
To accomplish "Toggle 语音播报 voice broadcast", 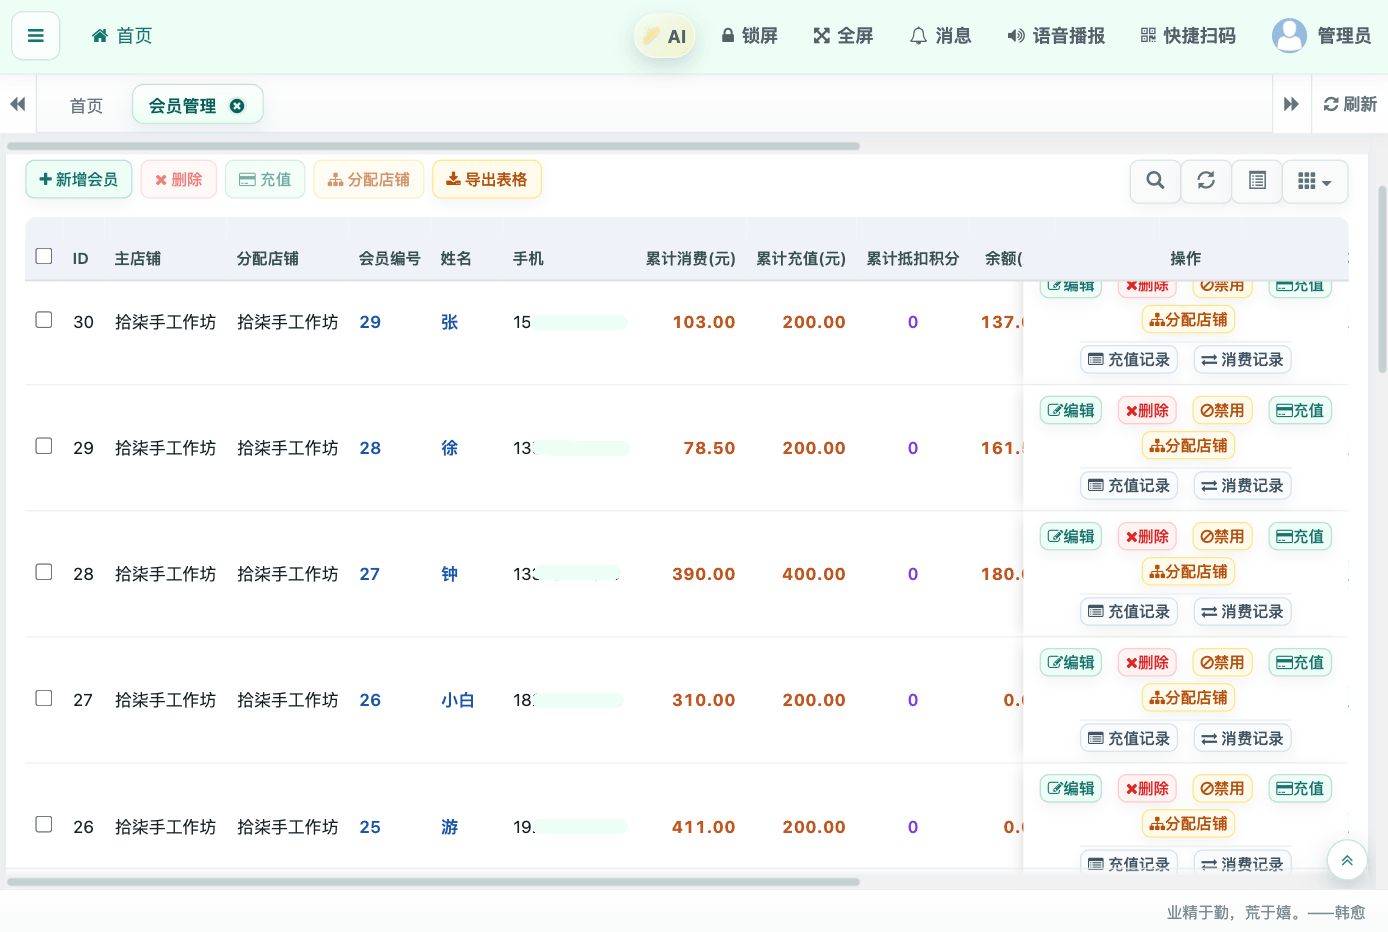I will click(1056, 36).
